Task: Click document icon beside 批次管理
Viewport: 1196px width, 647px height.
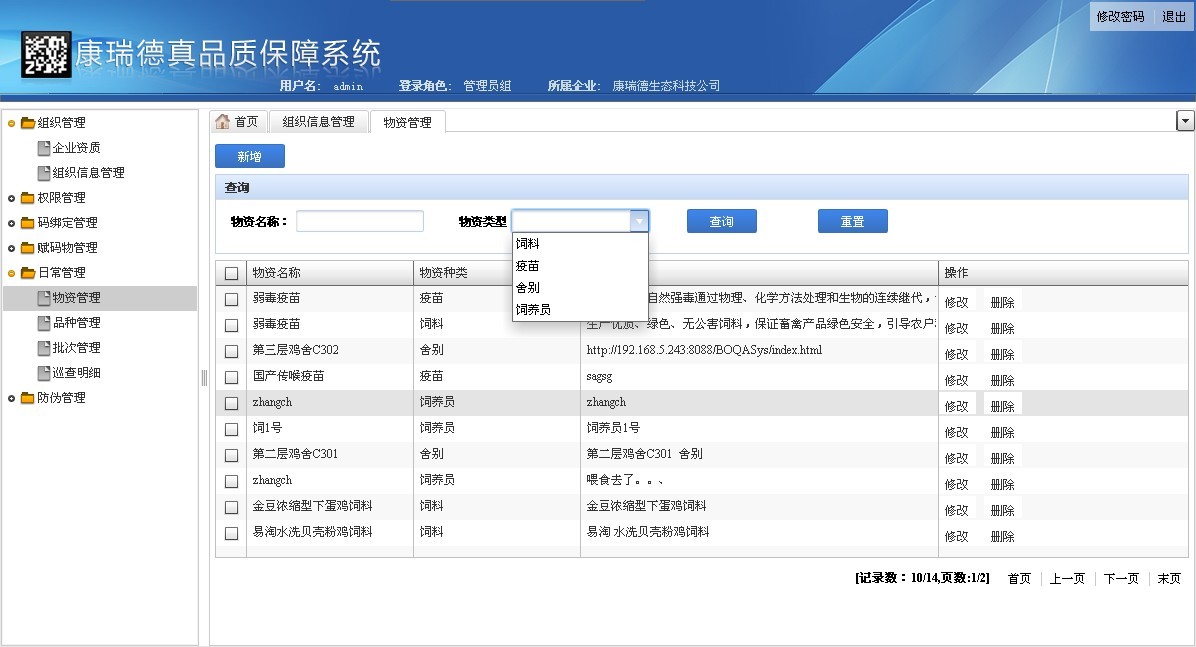Action: coord(44,348)
